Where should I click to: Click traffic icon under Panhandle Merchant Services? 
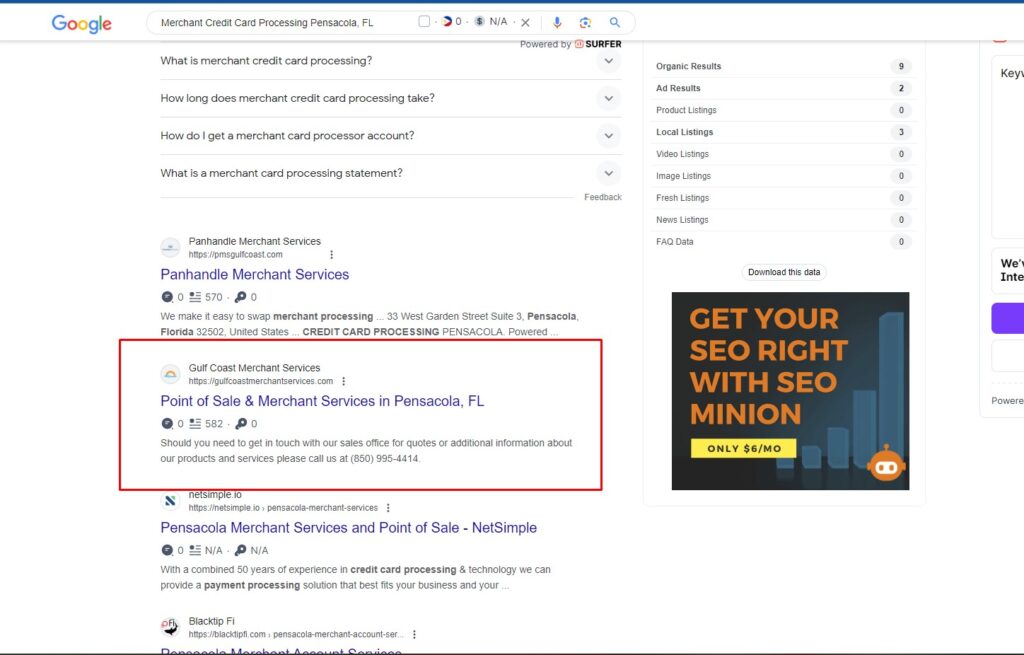coord(167,297)
